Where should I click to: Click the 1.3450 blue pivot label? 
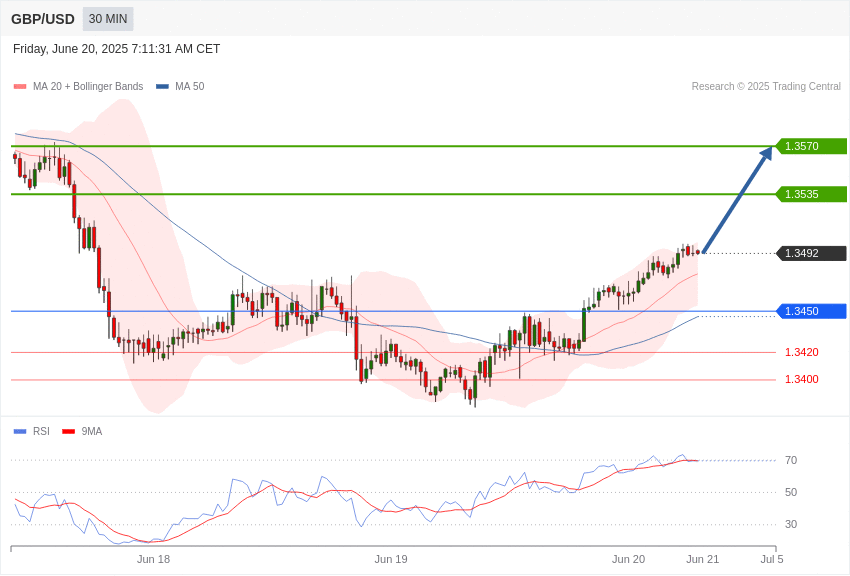(812, 311)
